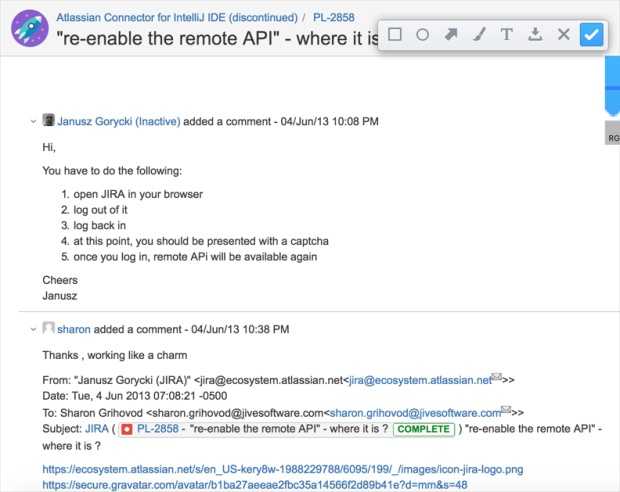Open sharon's user profile link
The image size is (620, 492).
coord(73,328)
